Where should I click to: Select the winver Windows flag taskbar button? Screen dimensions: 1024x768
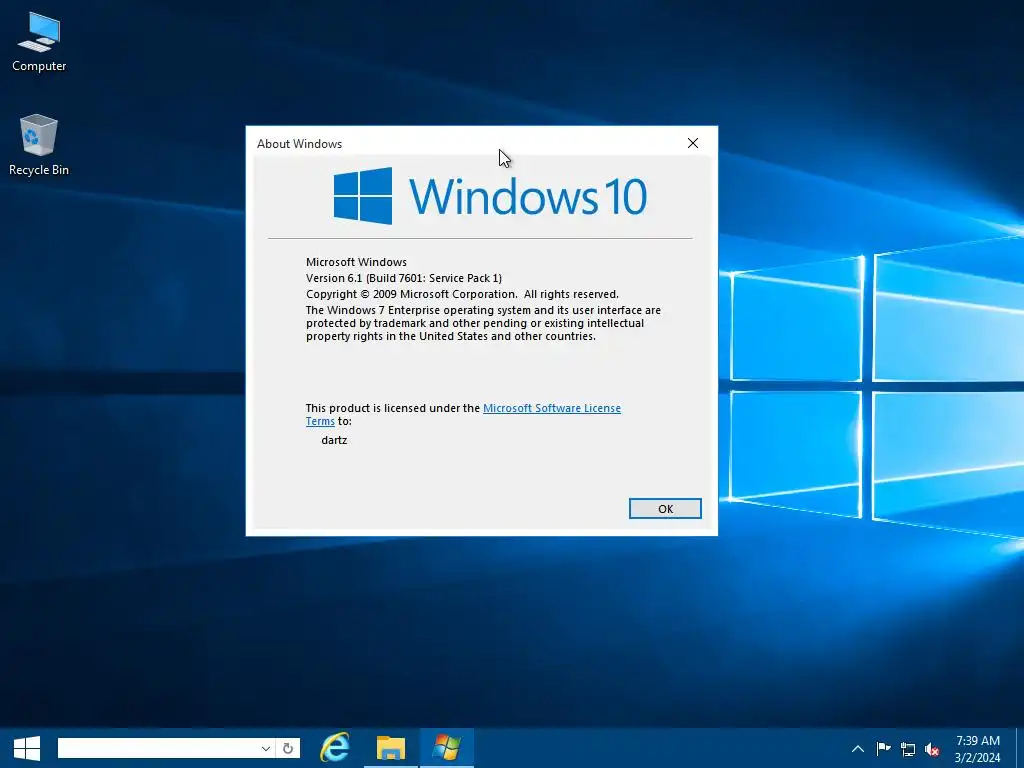(x=447, y=748)
